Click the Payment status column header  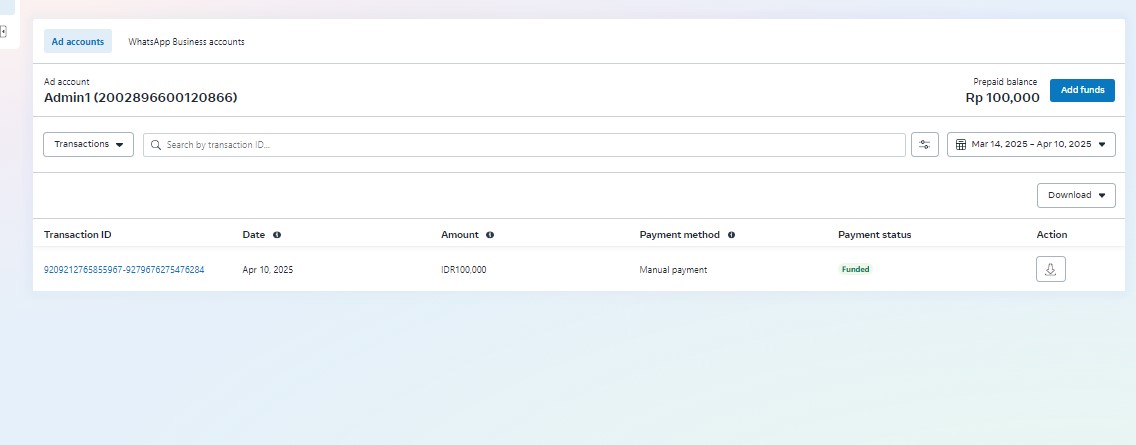(874, 235)
